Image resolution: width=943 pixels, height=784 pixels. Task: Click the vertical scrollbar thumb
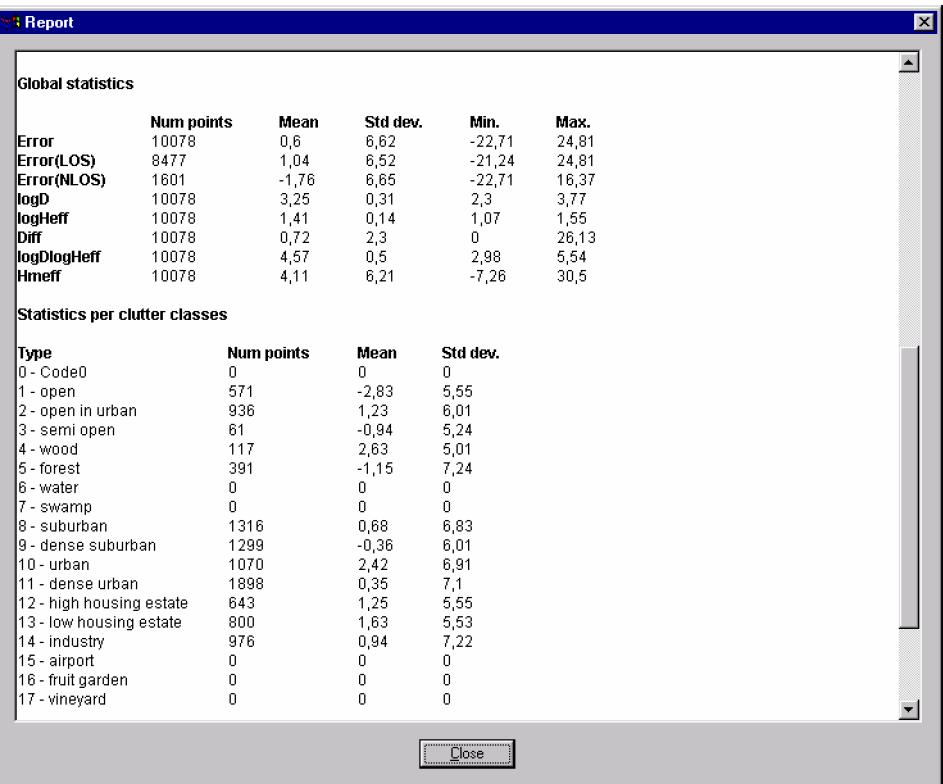click(x=909, y=487)
